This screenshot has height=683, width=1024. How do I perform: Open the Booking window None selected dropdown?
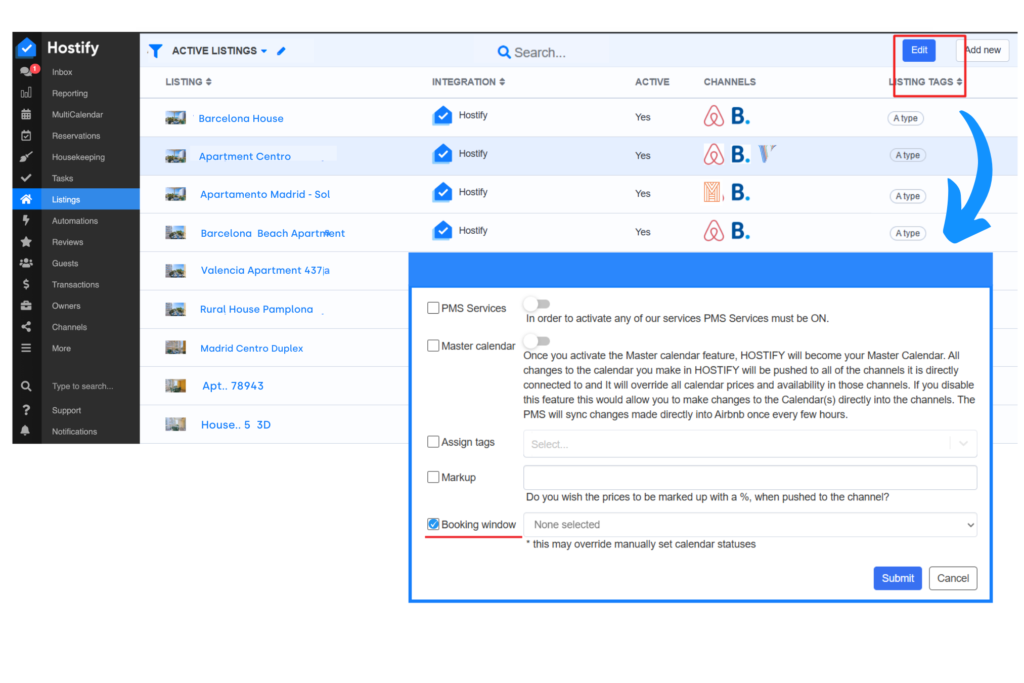pos(750,524)
